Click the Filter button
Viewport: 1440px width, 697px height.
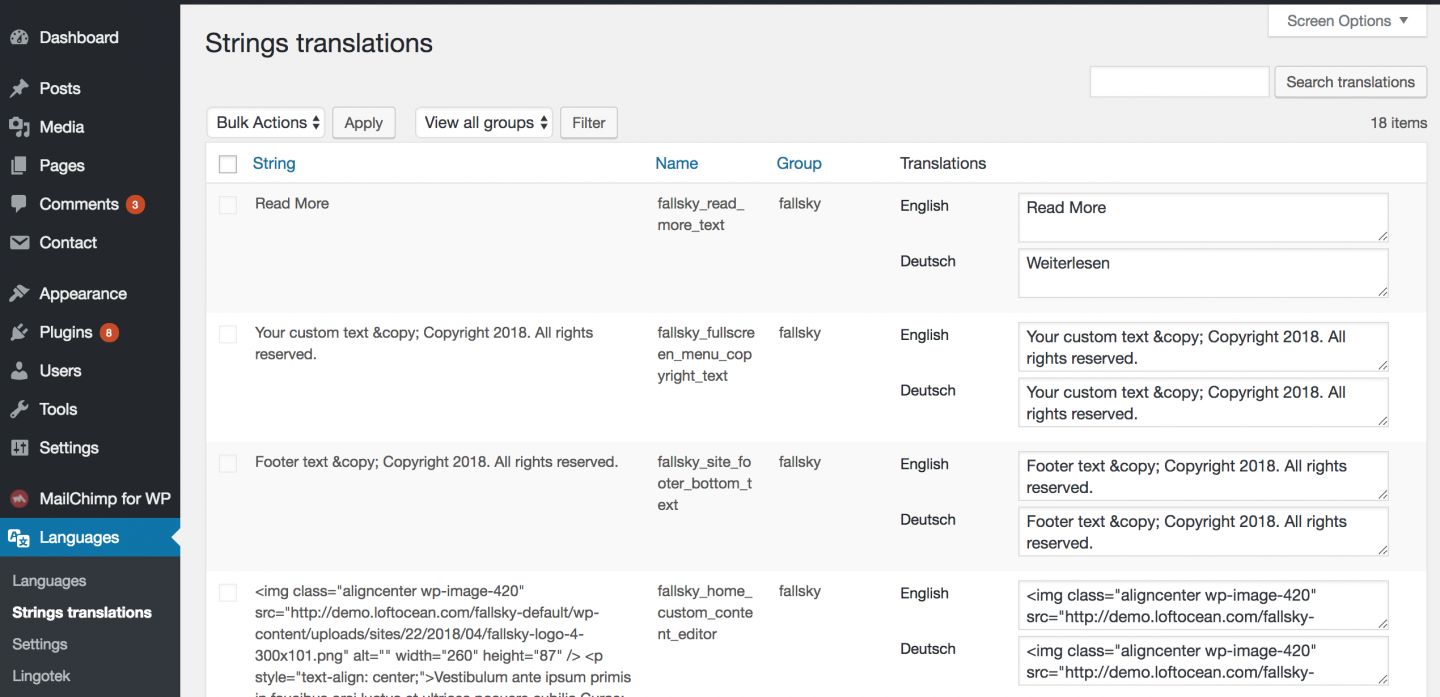(x=588, y=123)
